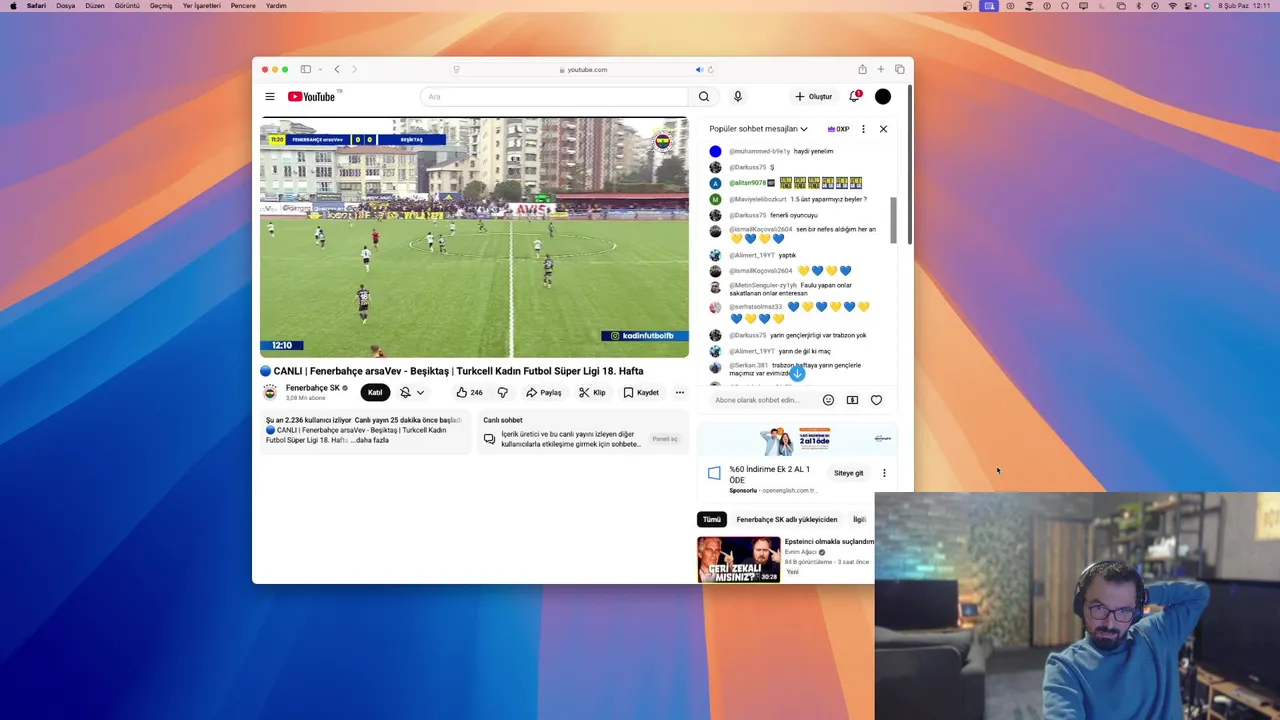Open the Düzen menu
This screenshot has height=720, width=1280.
pyautogui.click(x=95, y=6)
